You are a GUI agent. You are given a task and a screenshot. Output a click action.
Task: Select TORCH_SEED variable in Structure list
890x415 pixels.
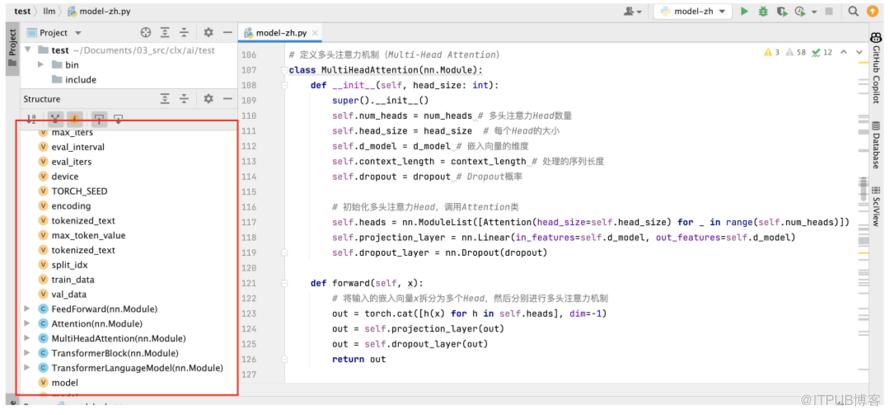click(x=79, y=190)
